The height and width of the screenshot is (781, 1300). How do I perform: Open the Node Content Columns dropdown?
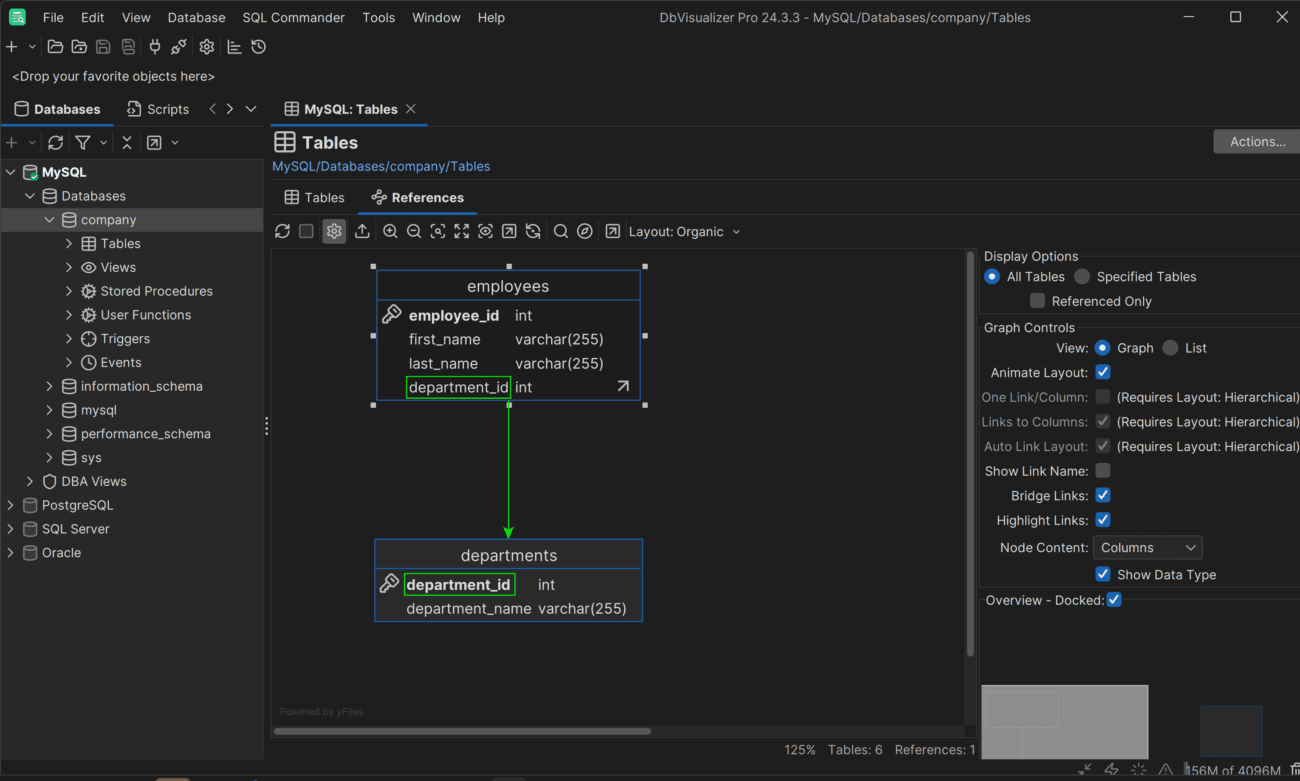pyautogui.click(x=1147, y=548)
